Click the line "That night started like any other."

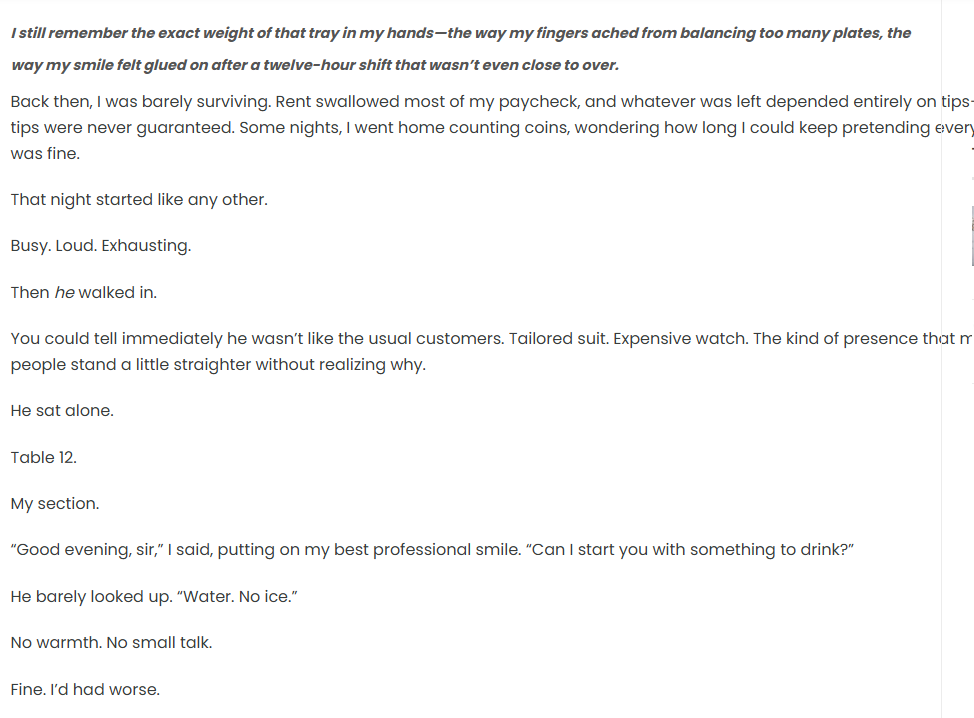139,199
